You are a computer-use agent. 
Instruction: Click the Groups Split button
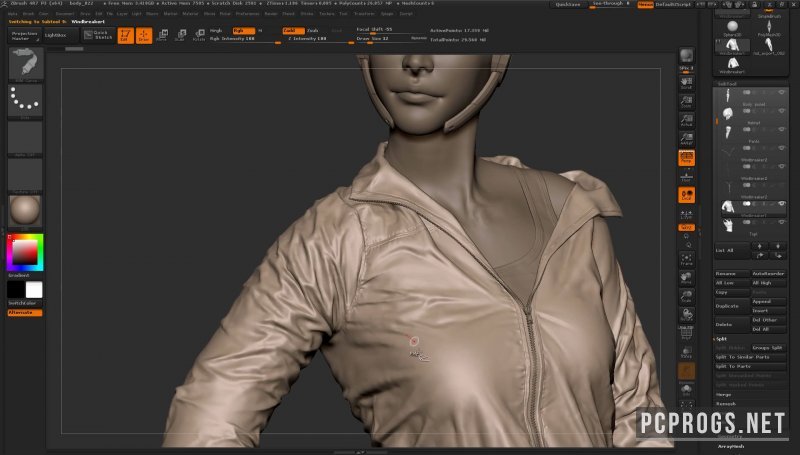click(768, 348)
